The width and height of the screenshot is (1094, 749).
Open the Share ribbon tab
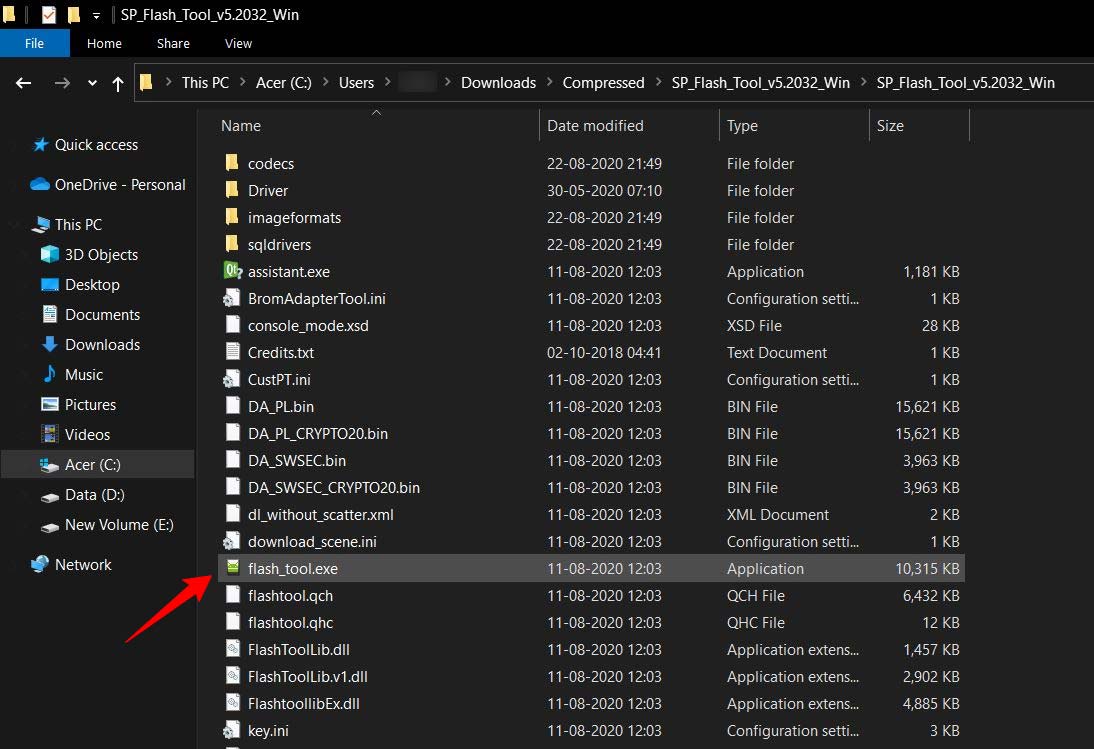coord(173,43)
